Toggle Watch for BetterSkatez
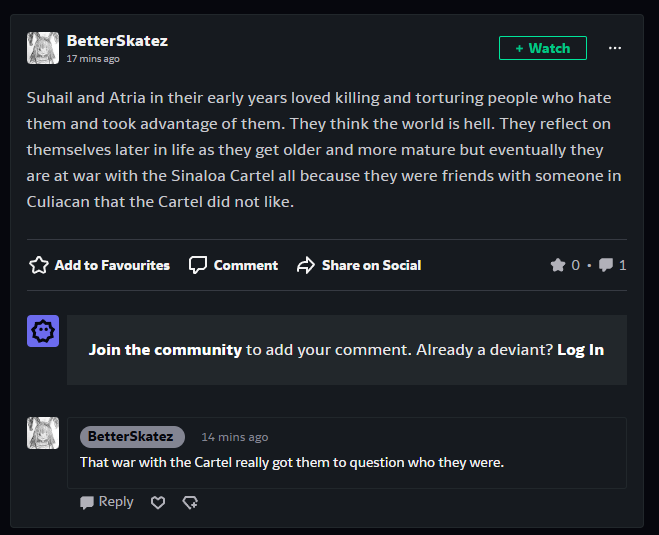This screenshot has height=535, width=659. click(543, 48)
